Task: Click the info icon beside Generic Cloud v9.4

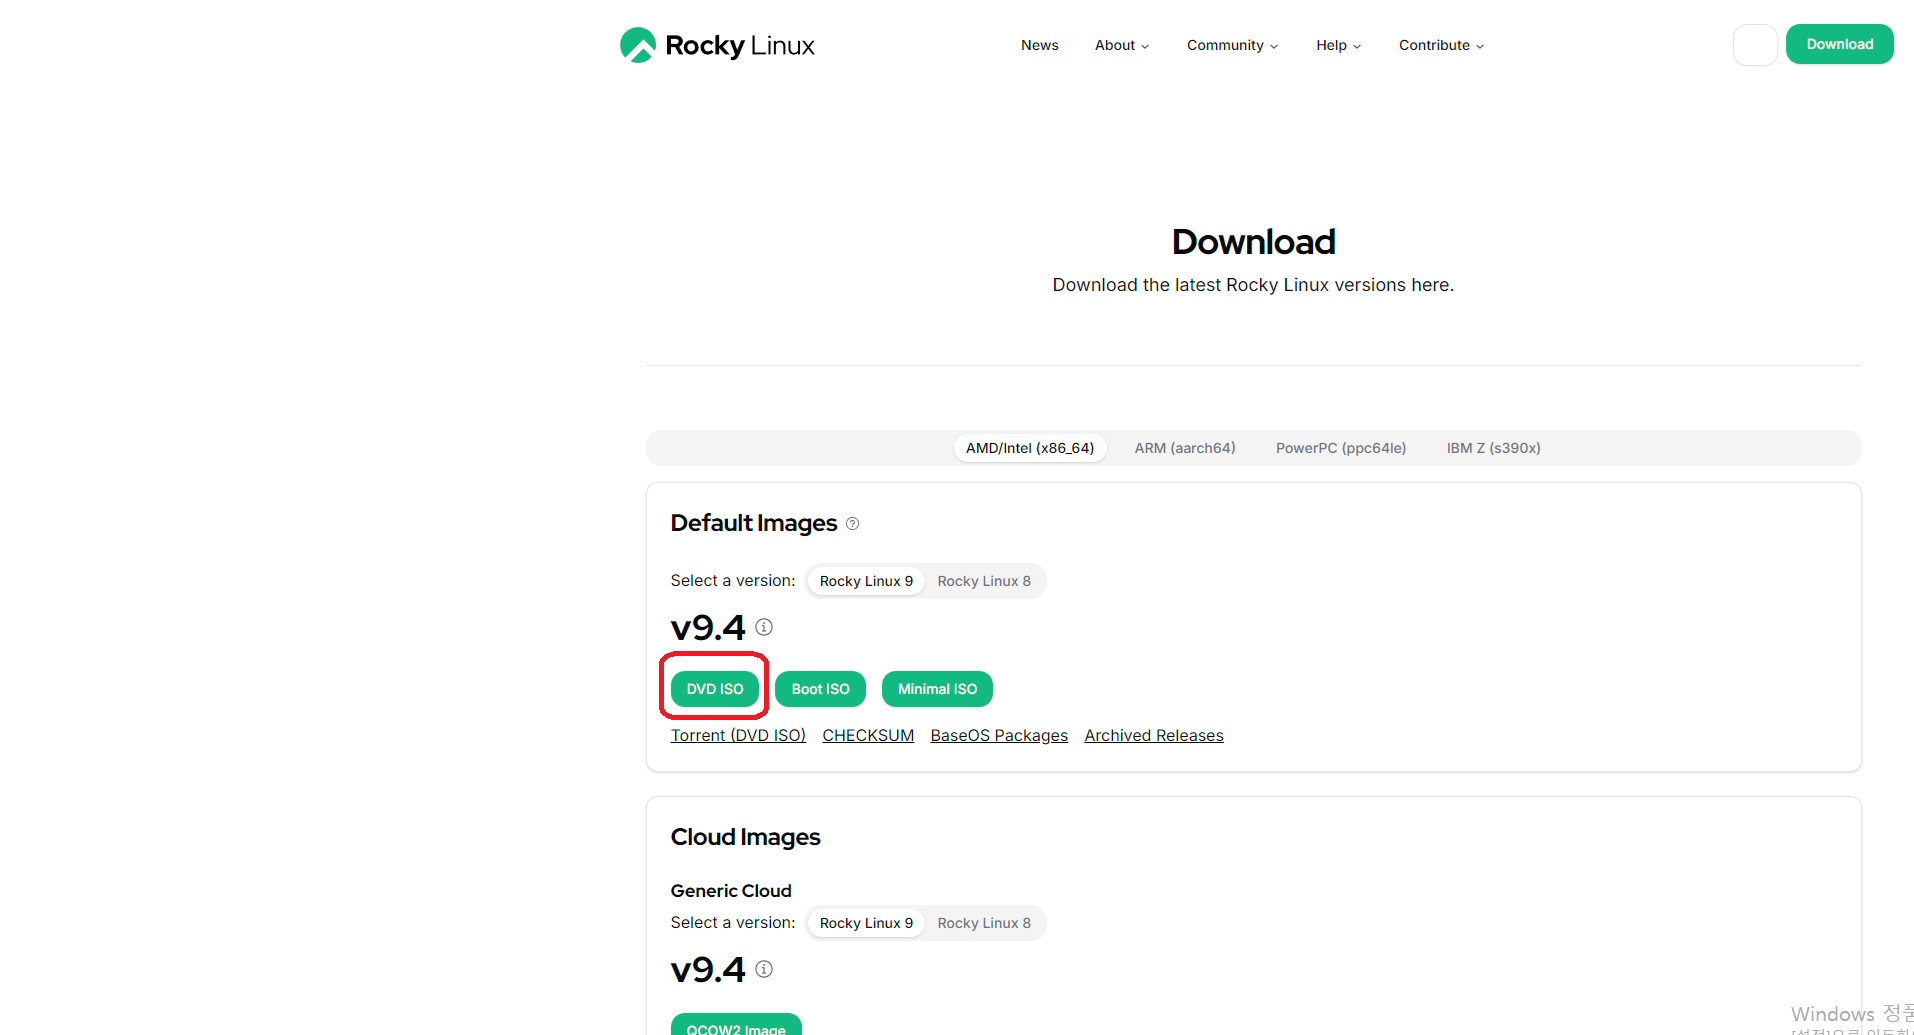Action: (764, 969)
